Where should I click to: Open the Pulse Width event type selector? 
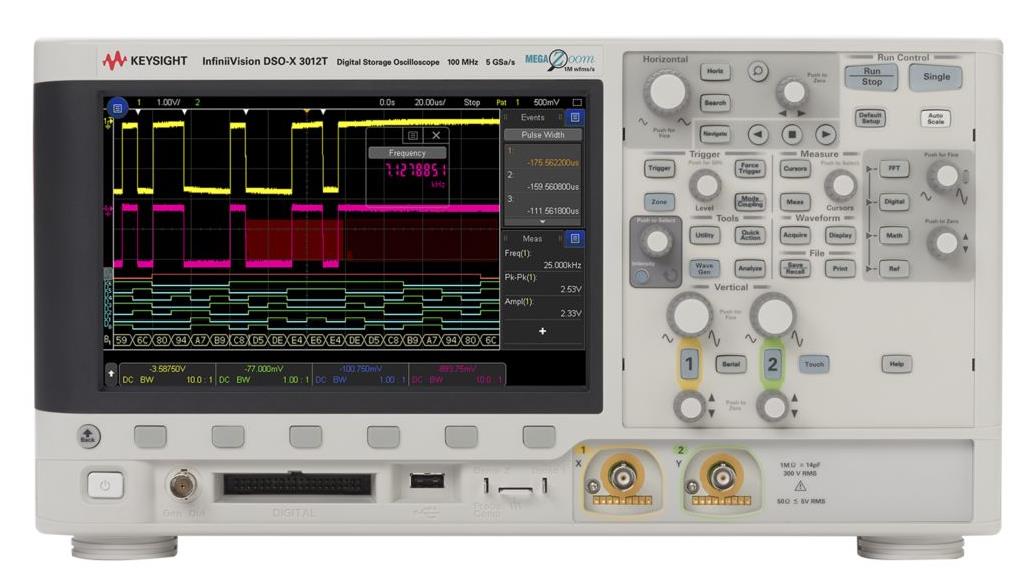(541, 133)
